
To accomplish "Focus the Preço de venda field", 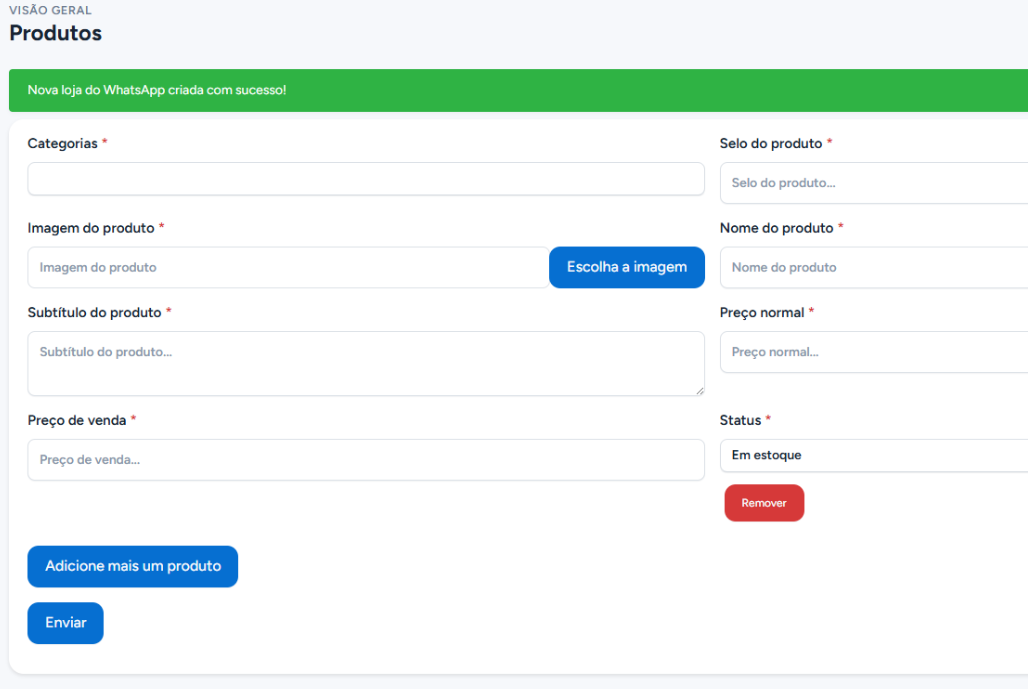I will coord(366,460).
